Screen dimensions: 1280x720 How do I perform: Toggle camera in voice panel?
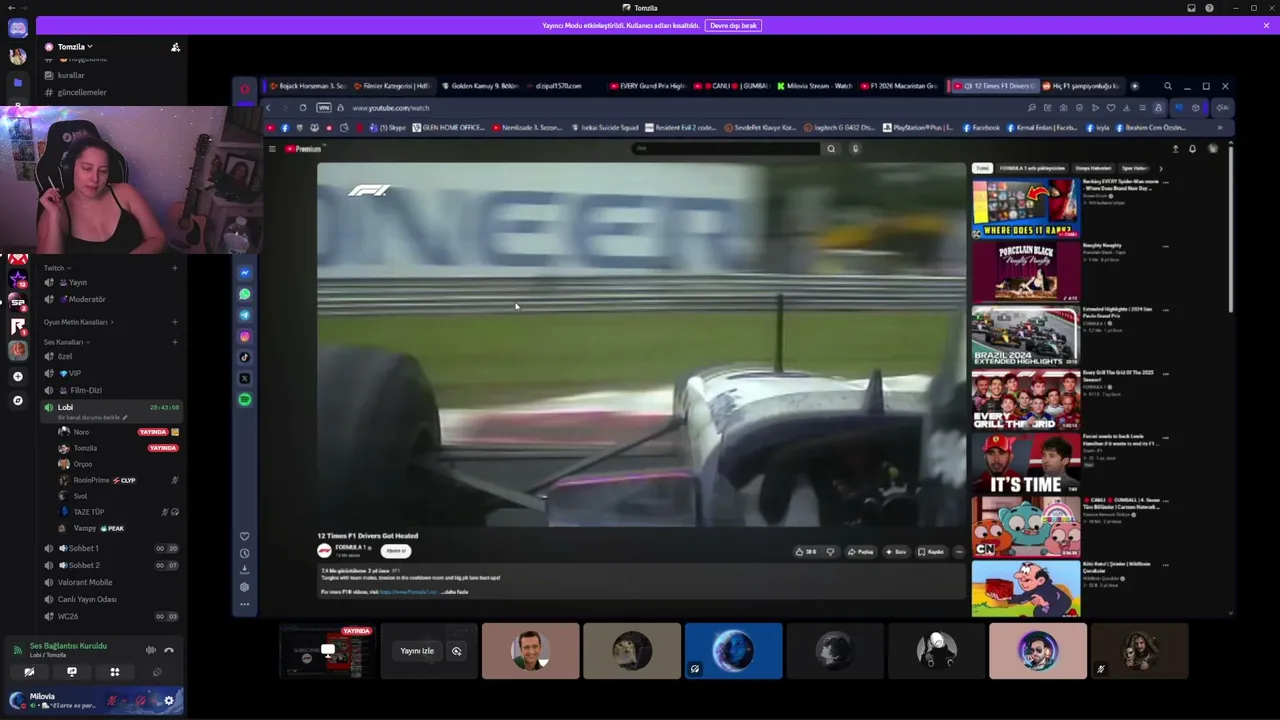29,672
